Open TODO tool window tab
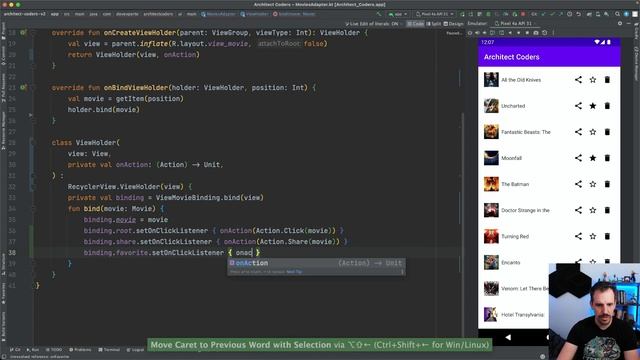This screenshot has height=360, width=640. (x=54, y=350)
